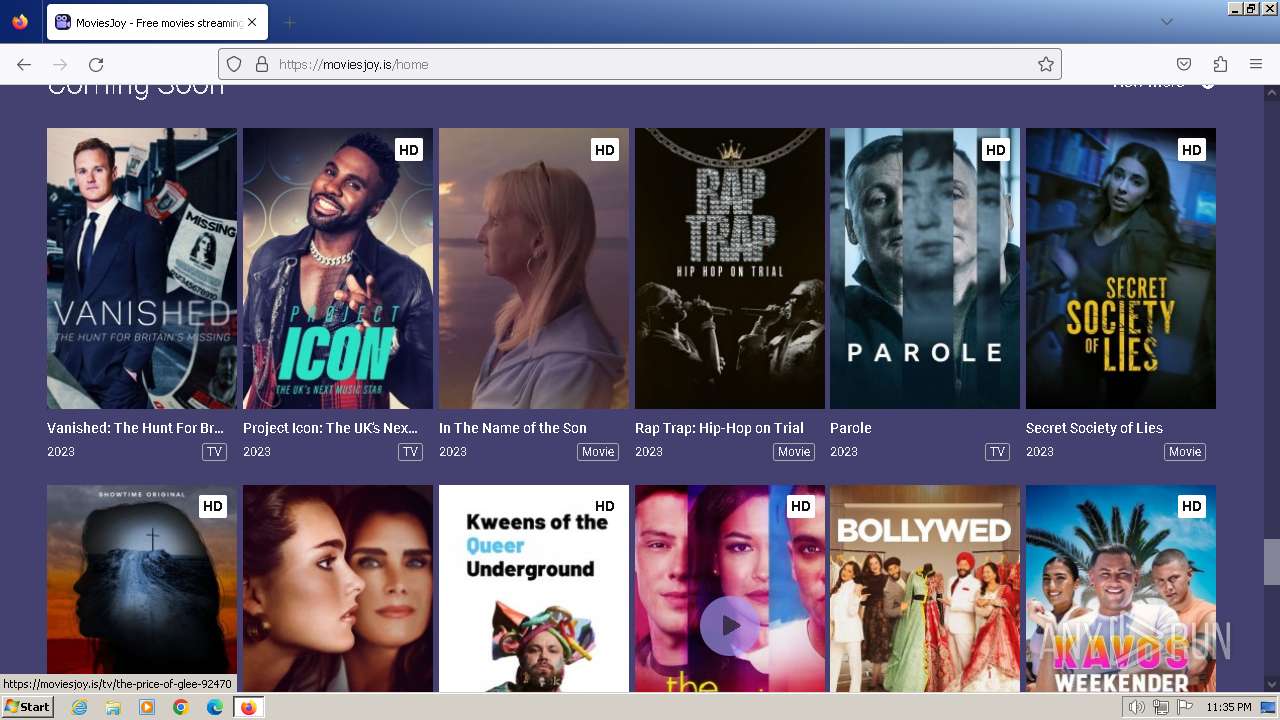Open the Vanished poster thumbnail

142,268
